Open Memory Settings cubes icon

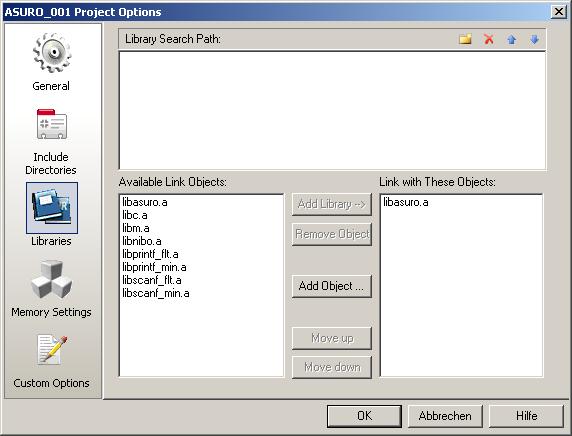pos(52,279)
